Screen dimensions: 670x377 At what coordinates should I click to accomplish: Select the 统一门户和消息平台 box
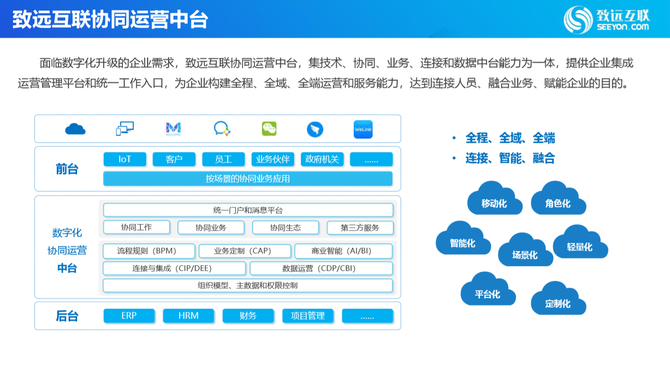coord(248,210)
